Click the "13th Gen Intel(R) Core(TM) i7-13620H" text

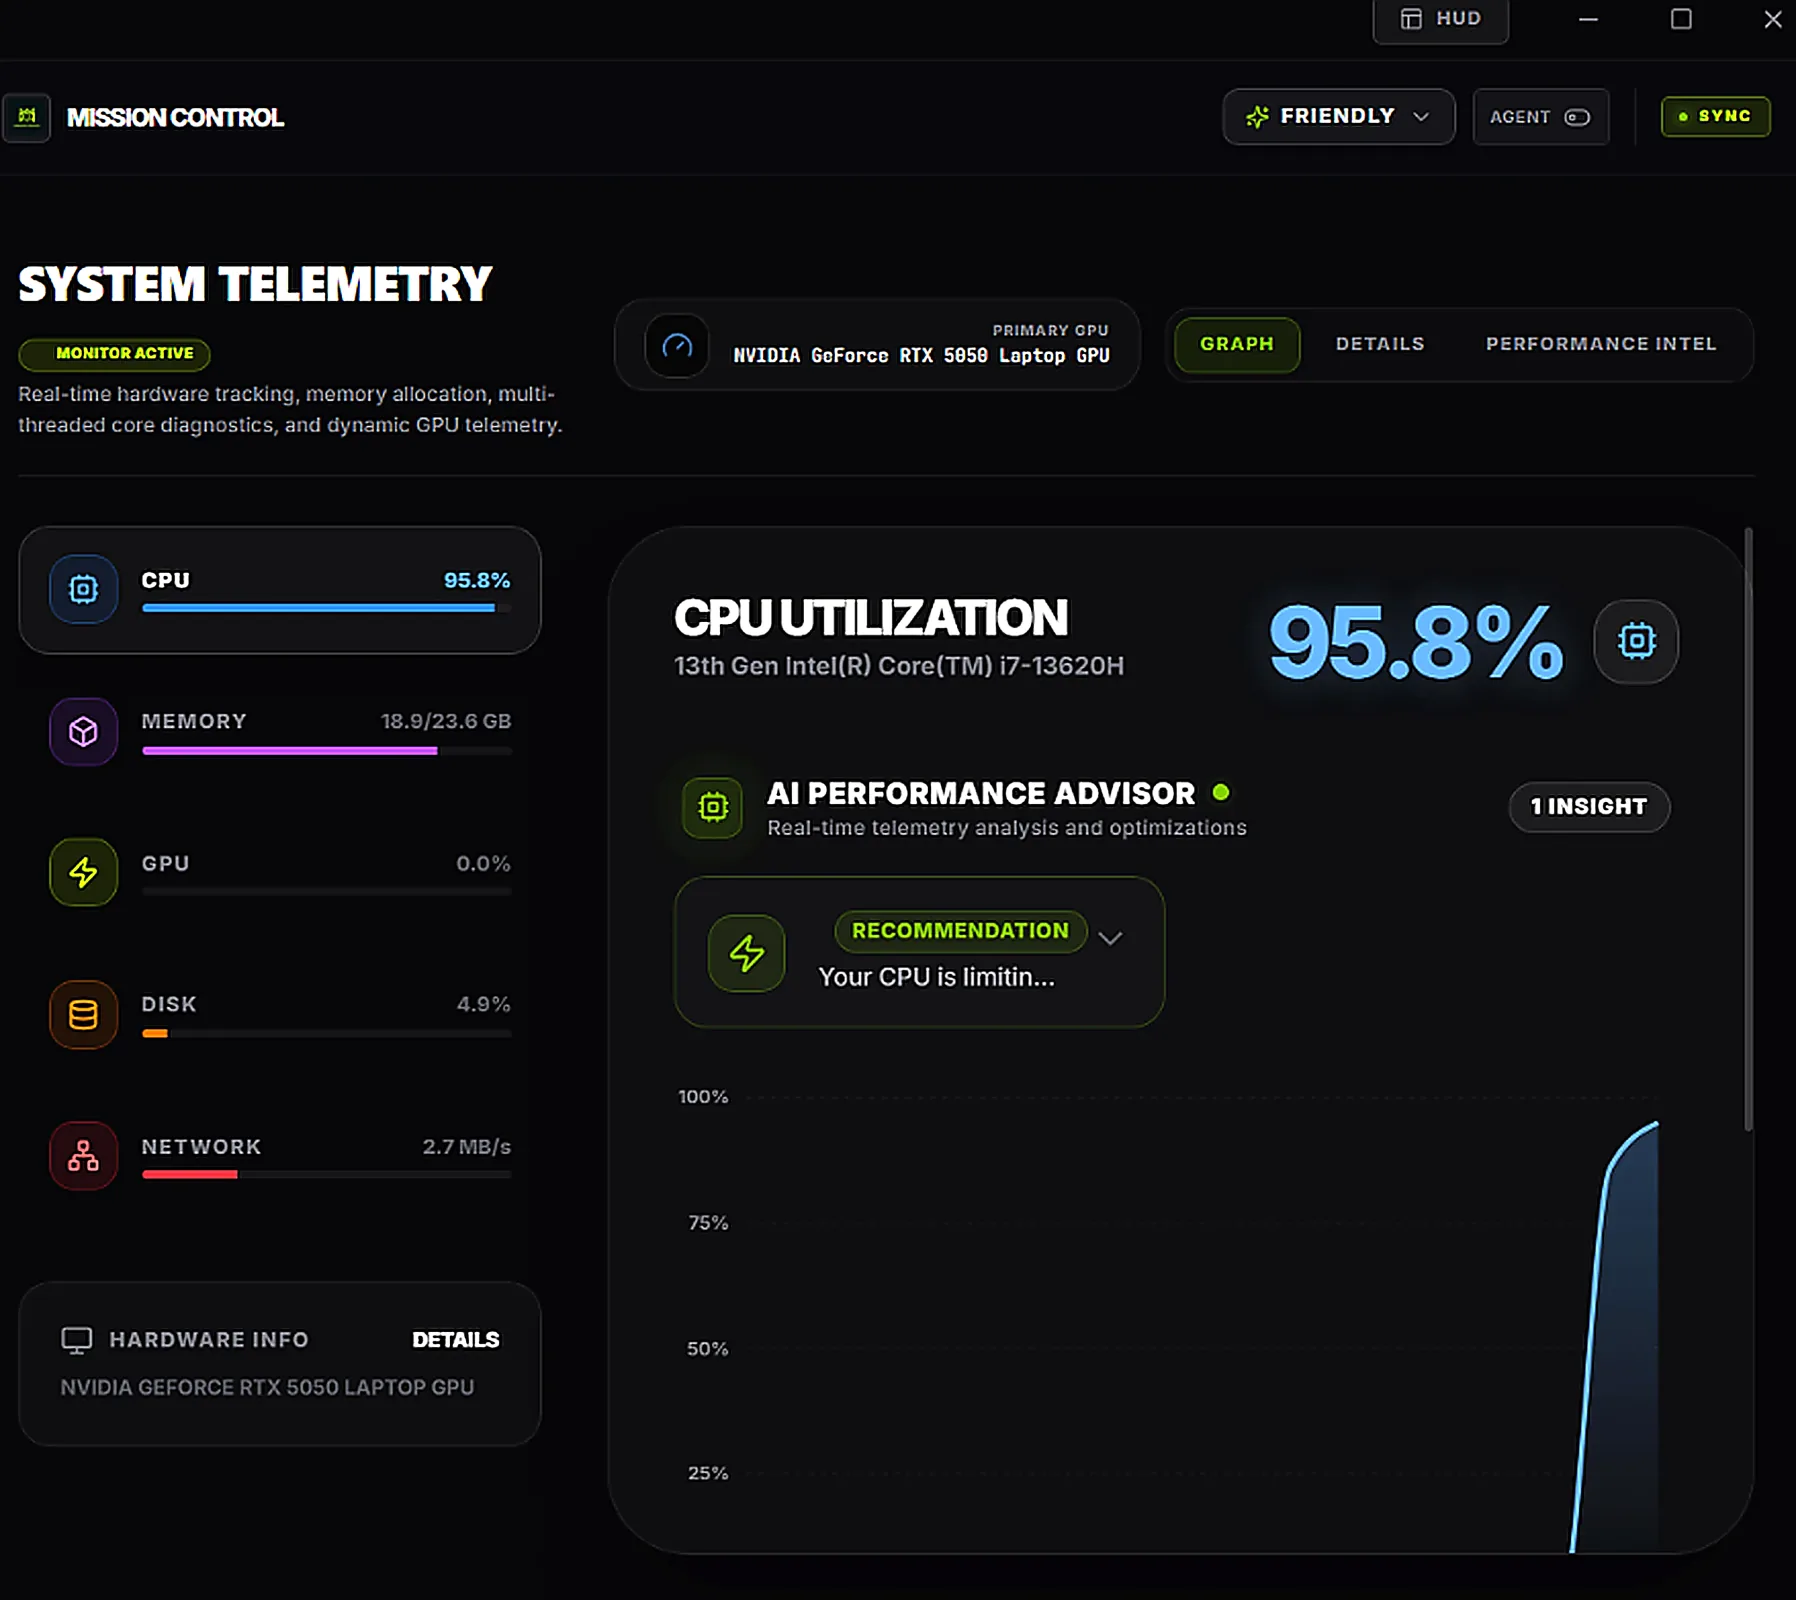click(899, 666)
